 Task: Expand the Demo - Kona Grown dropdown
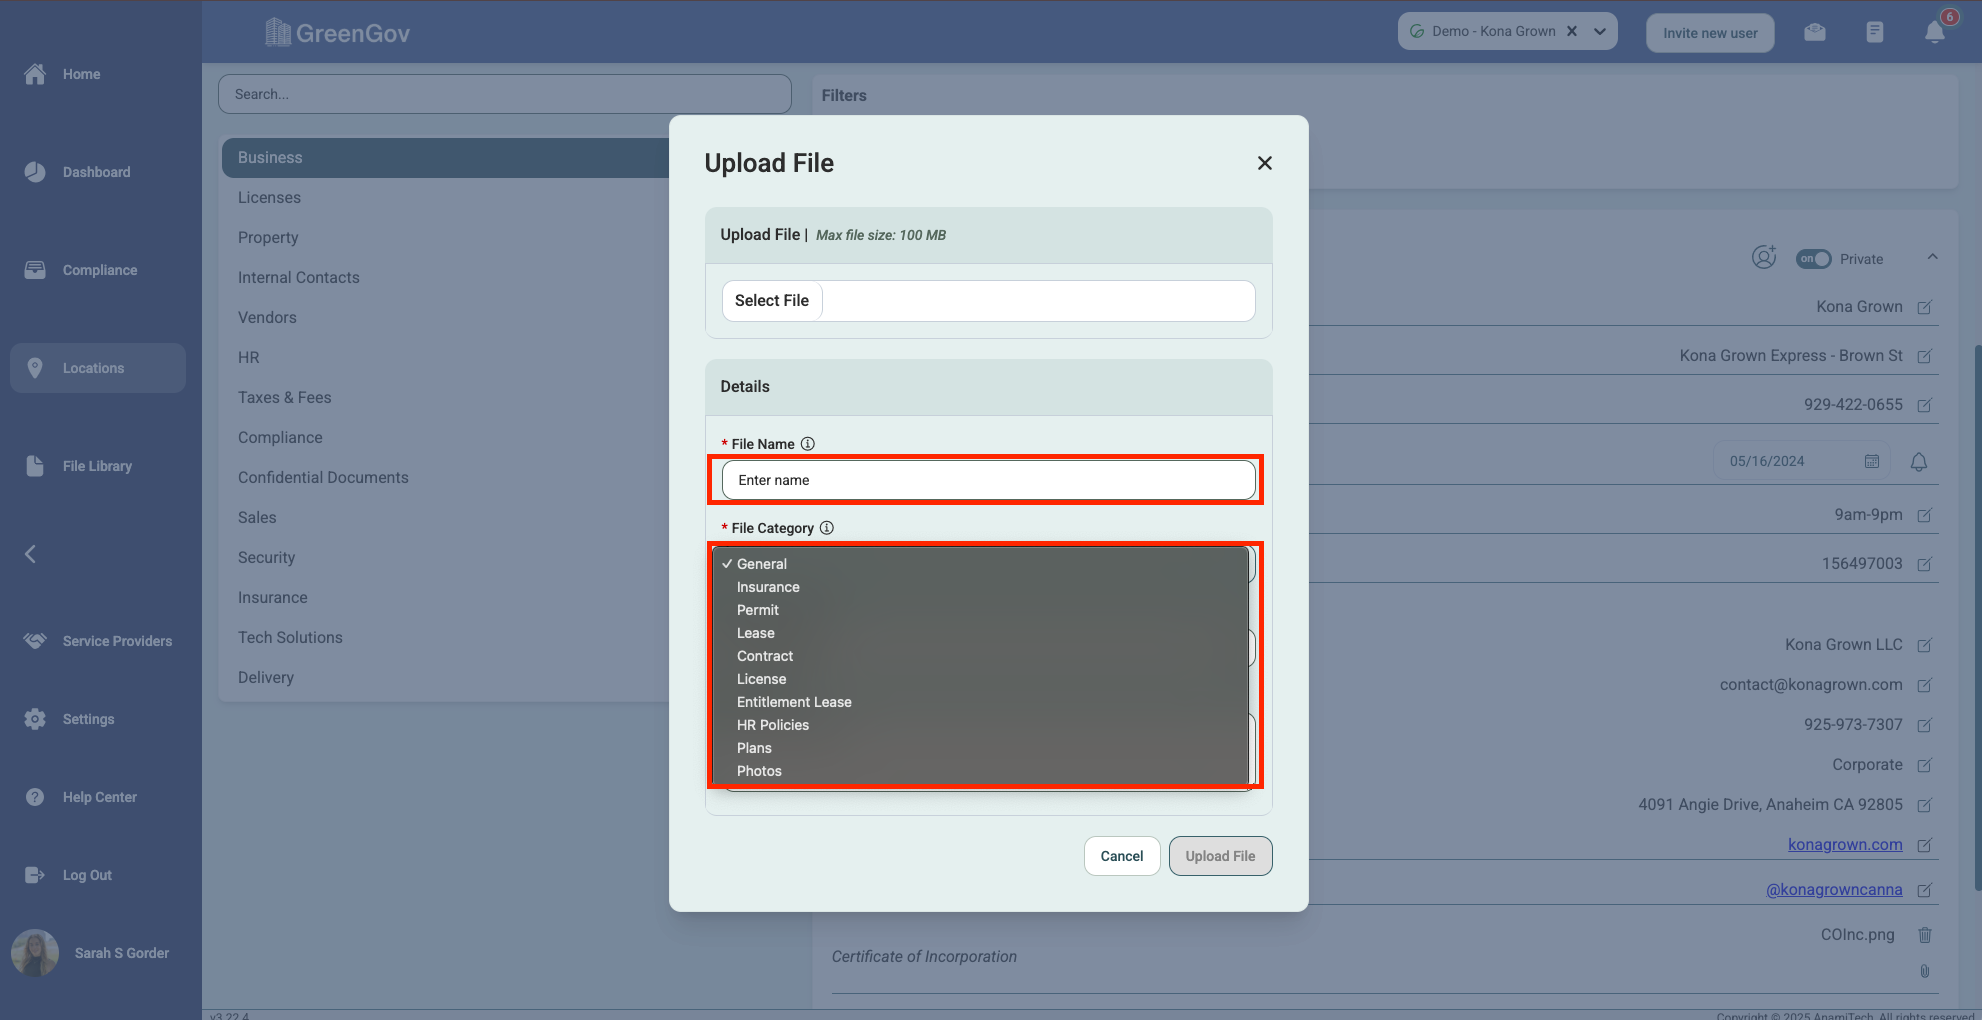click(1600, 31)
